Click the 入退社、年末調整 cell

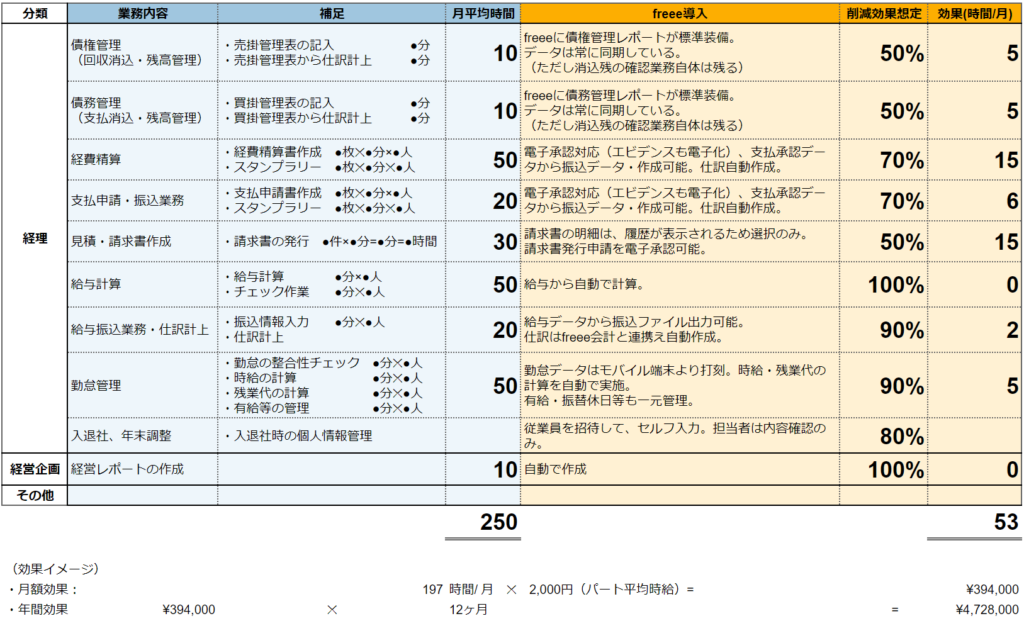[142, 436]
